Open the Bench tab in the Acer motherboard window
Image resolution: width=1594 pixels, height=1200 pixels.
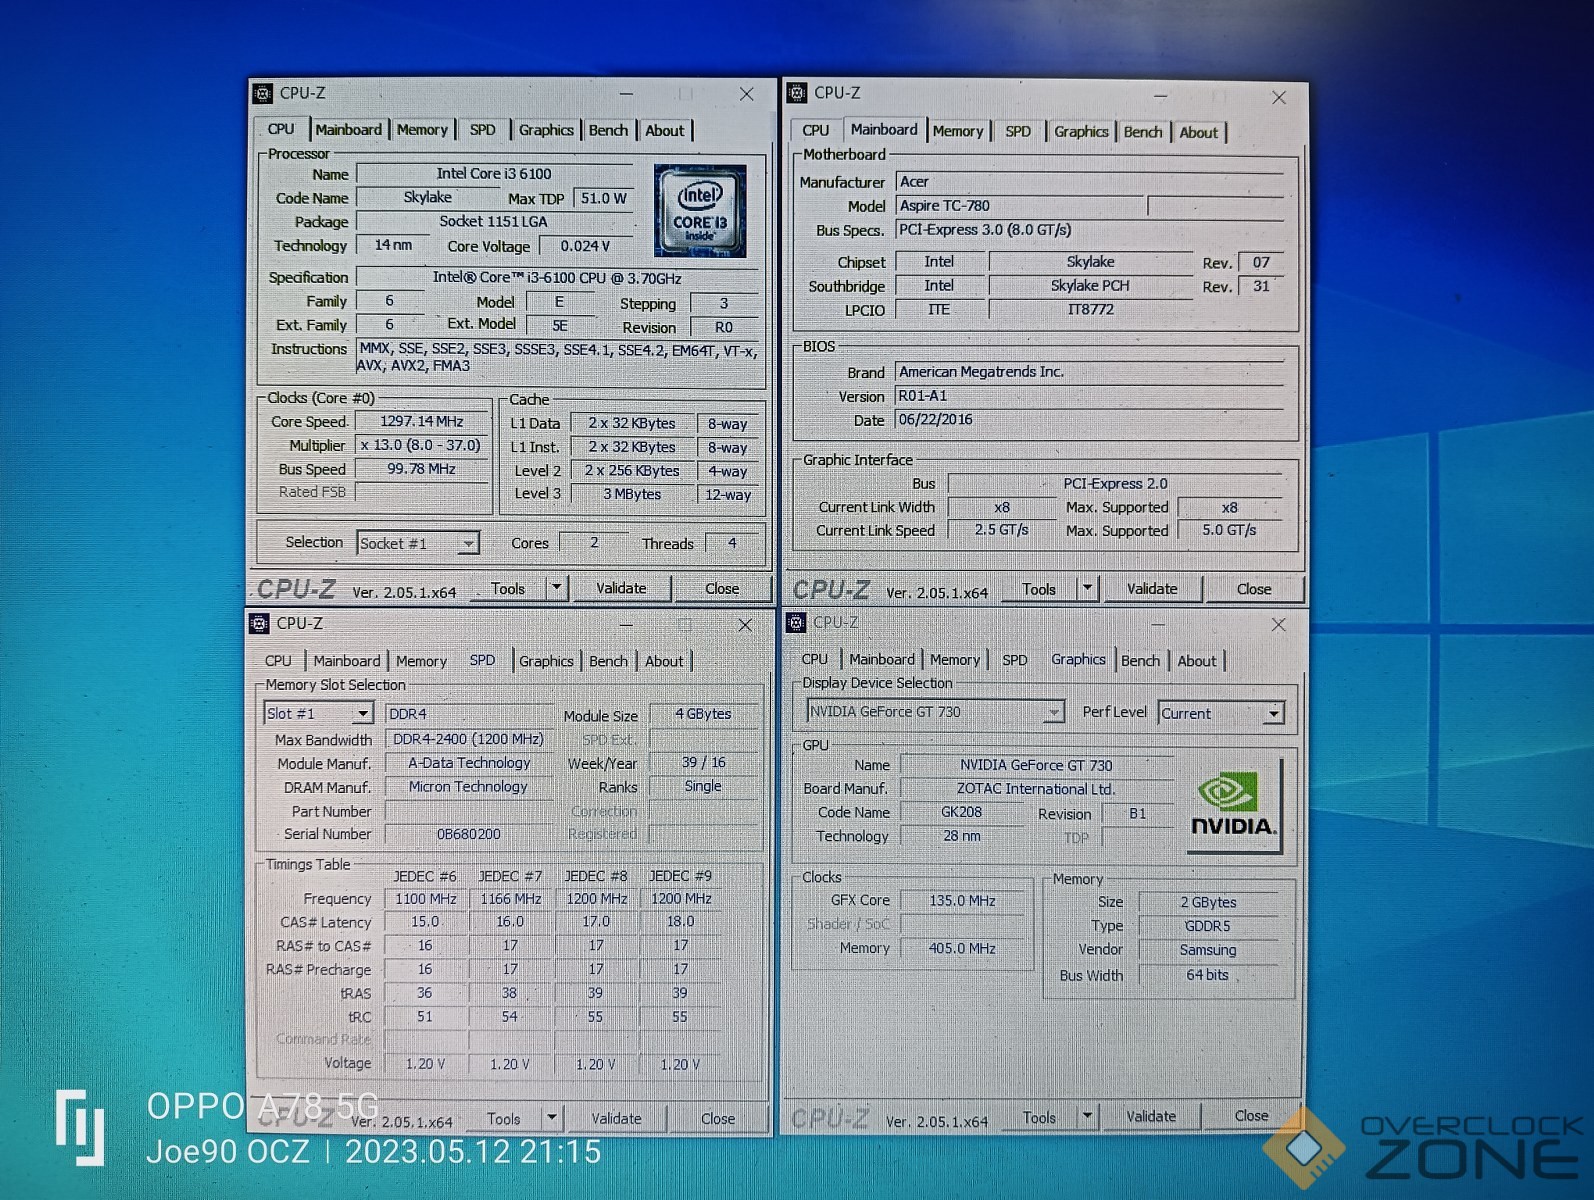(x=1142, y=132)
